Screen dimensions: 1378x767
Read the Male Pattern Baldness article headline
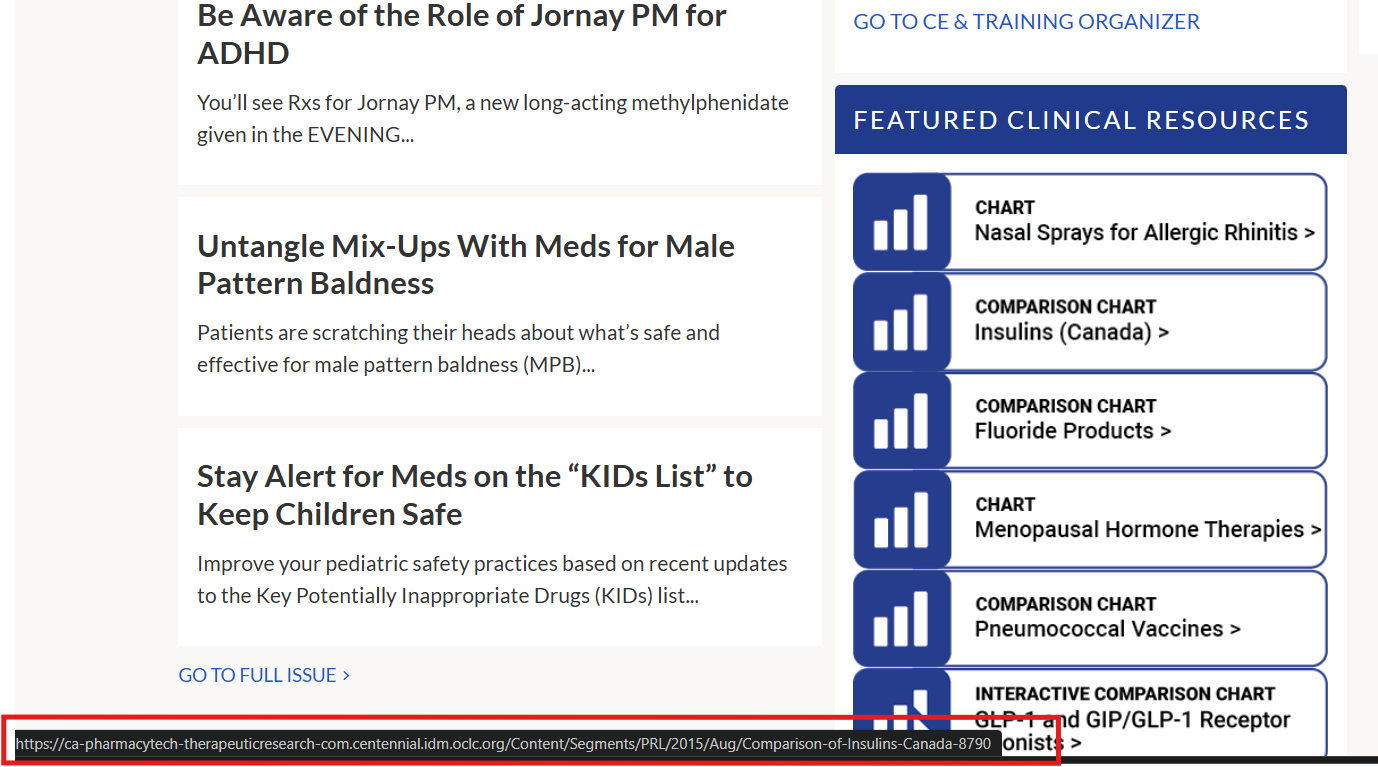click(x=465, y=265)
